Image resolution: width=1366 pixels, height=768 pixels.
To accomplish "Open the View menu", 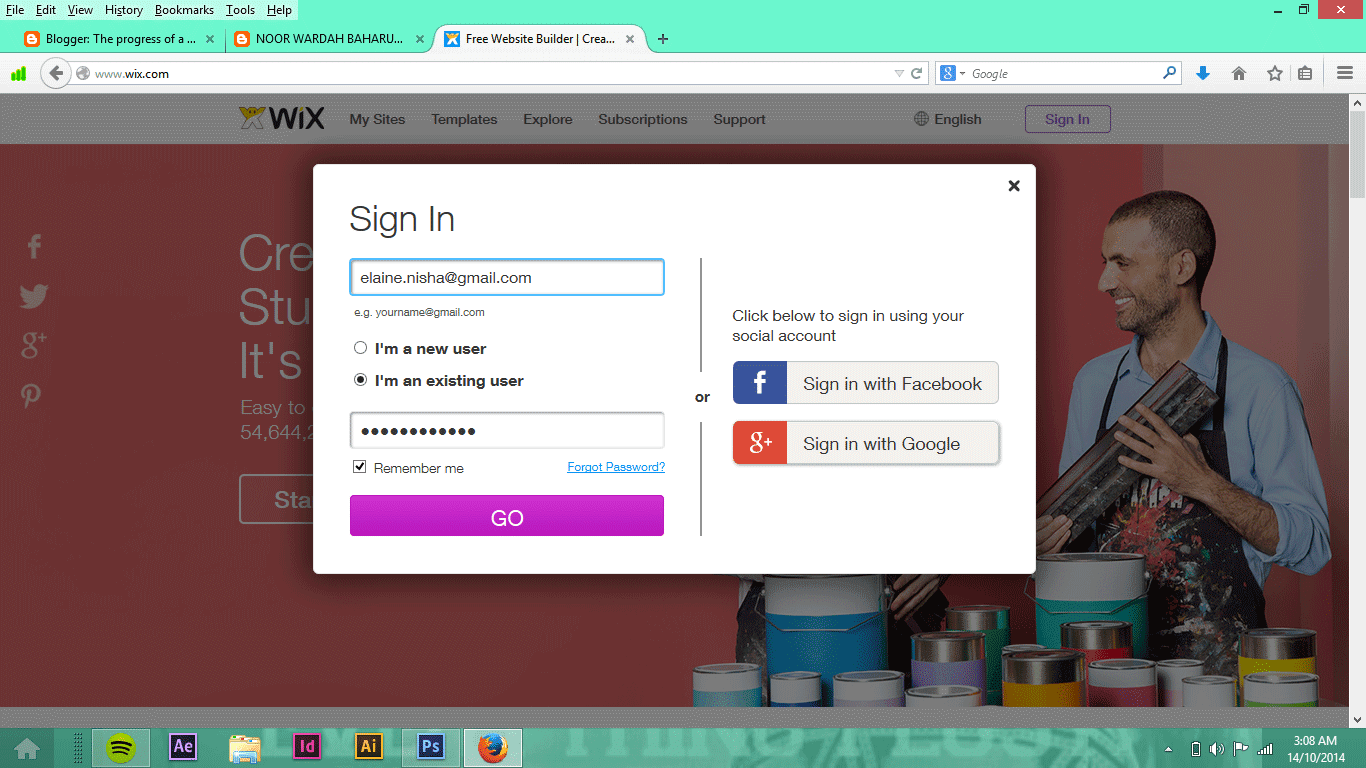I will [80, 10].
